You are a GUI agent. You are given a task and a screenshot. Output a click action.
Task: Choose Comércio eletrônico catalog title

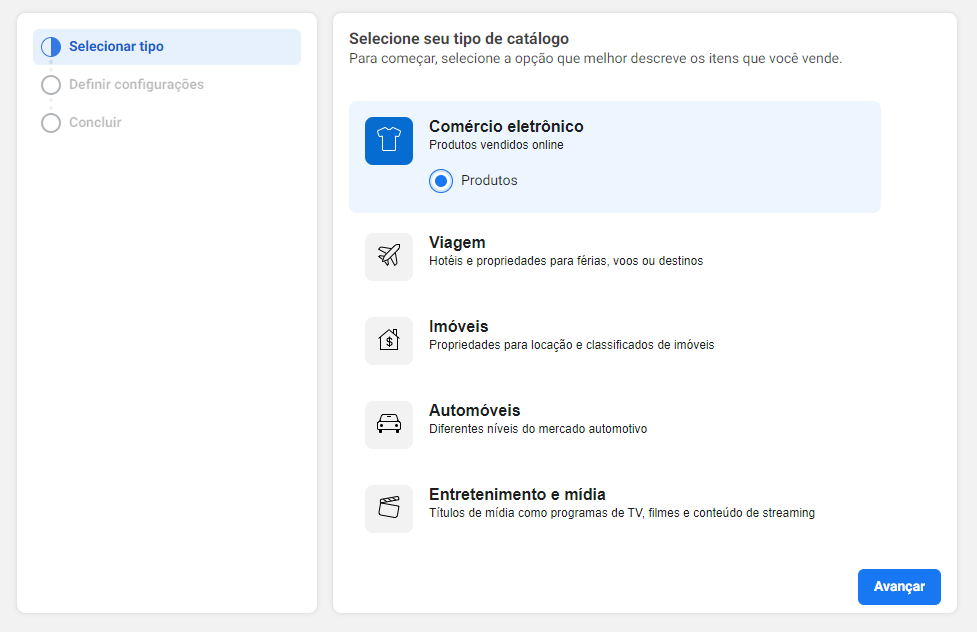click(506, 127)
